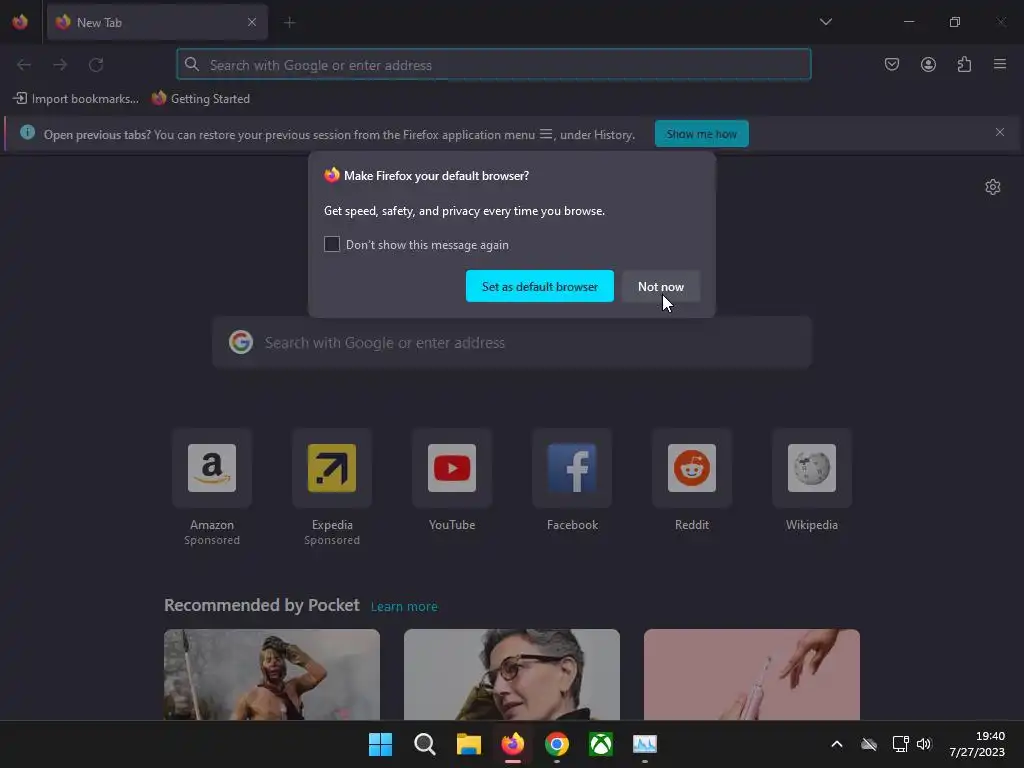Click the info icon in the notification bar
This screenshot has width=1024, height=768.
tap(27, 133)
